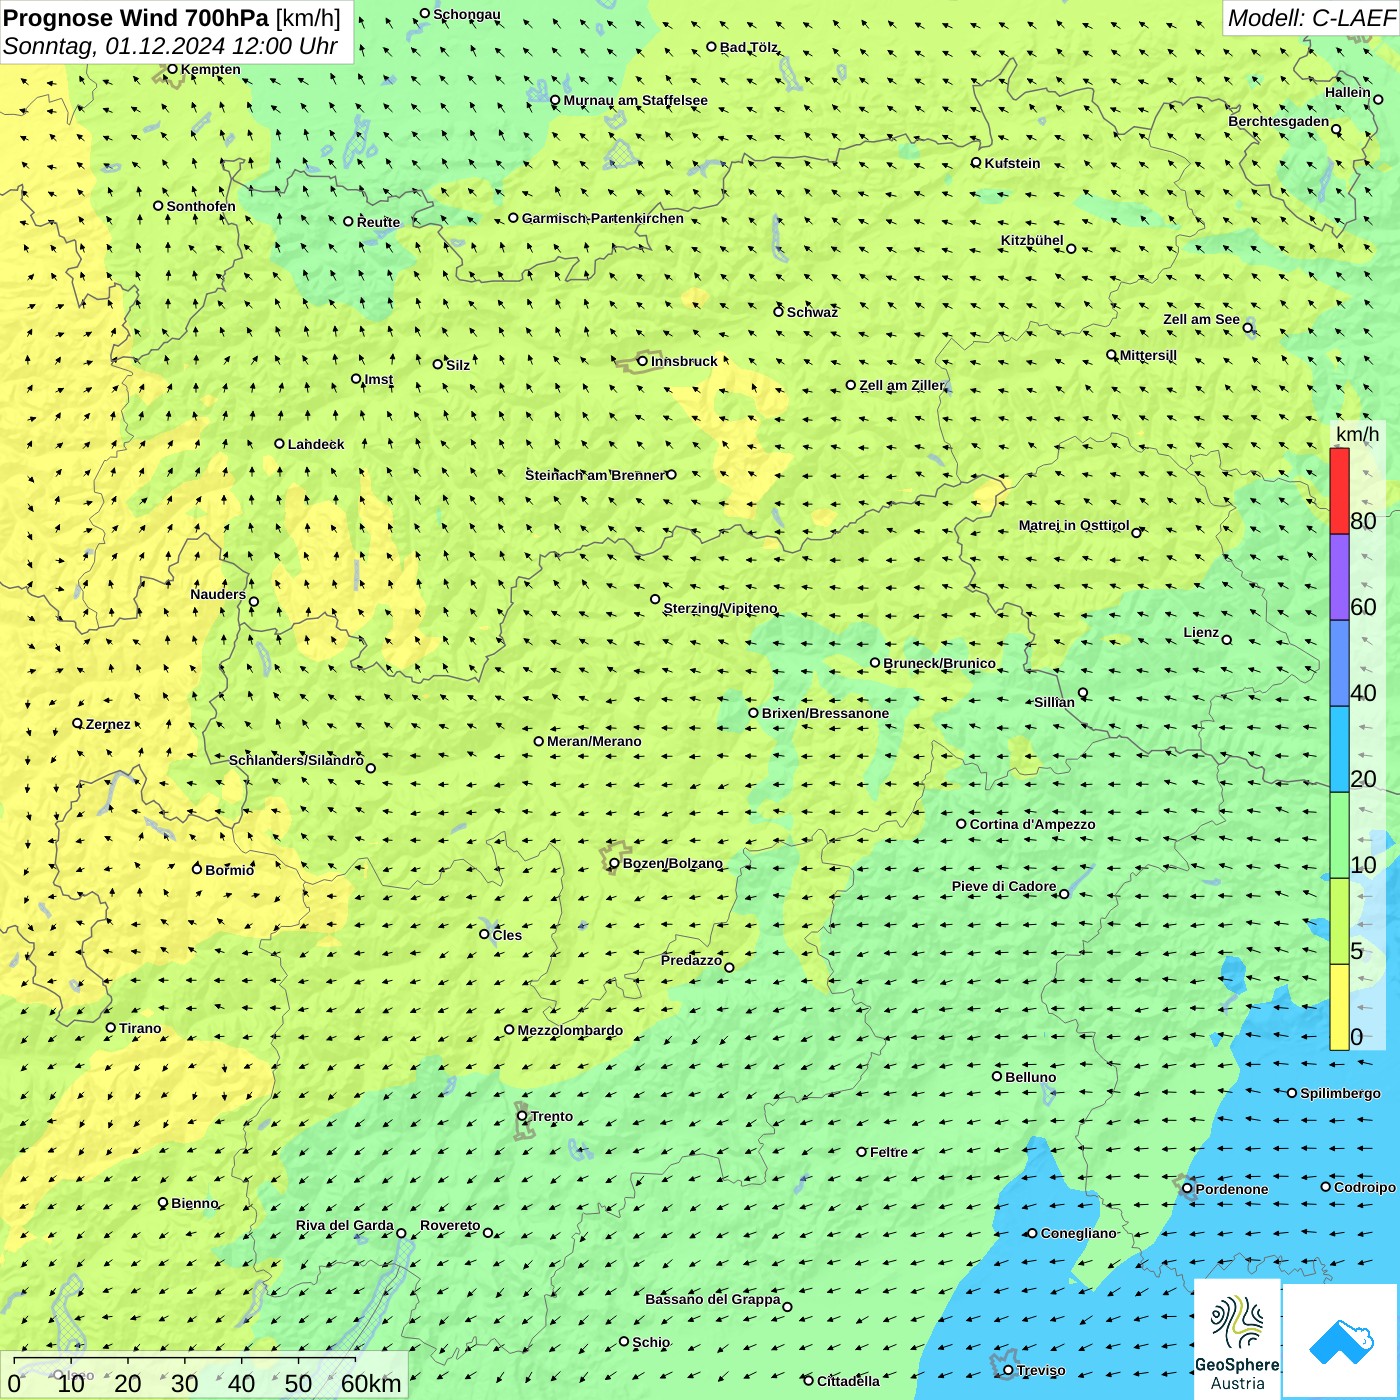The image size is (1400, 1400).
Task: Click the Tirano city label
Action: [x=140, y=1028]
